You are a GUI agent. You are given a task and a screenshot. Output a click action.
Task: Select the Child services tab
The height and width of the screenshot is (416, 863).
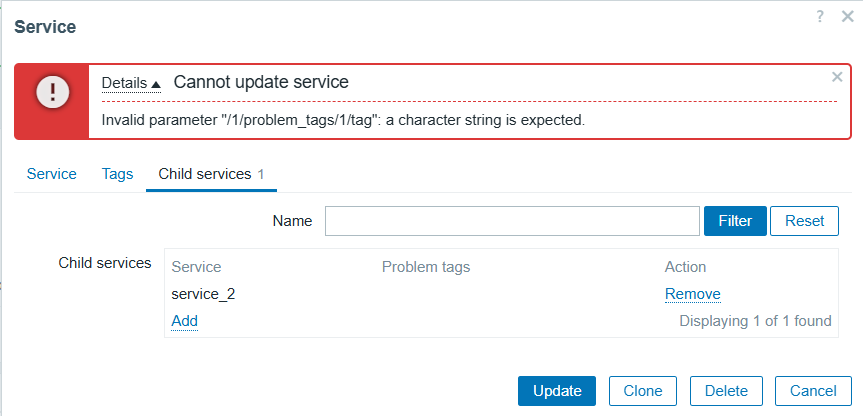click(x=211, y=174)
